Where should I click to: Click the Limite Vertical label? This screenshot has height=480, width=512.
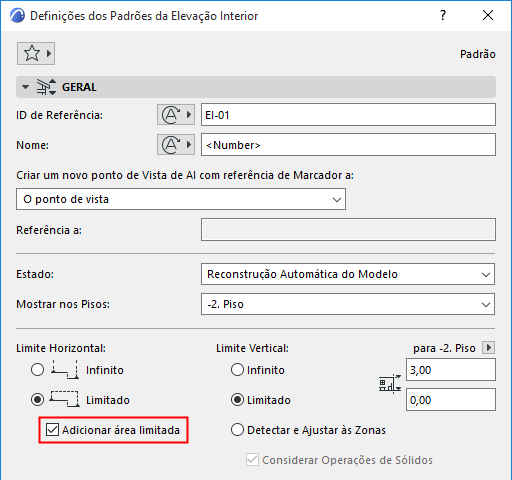pyautogui.click(x=252, y=348)
